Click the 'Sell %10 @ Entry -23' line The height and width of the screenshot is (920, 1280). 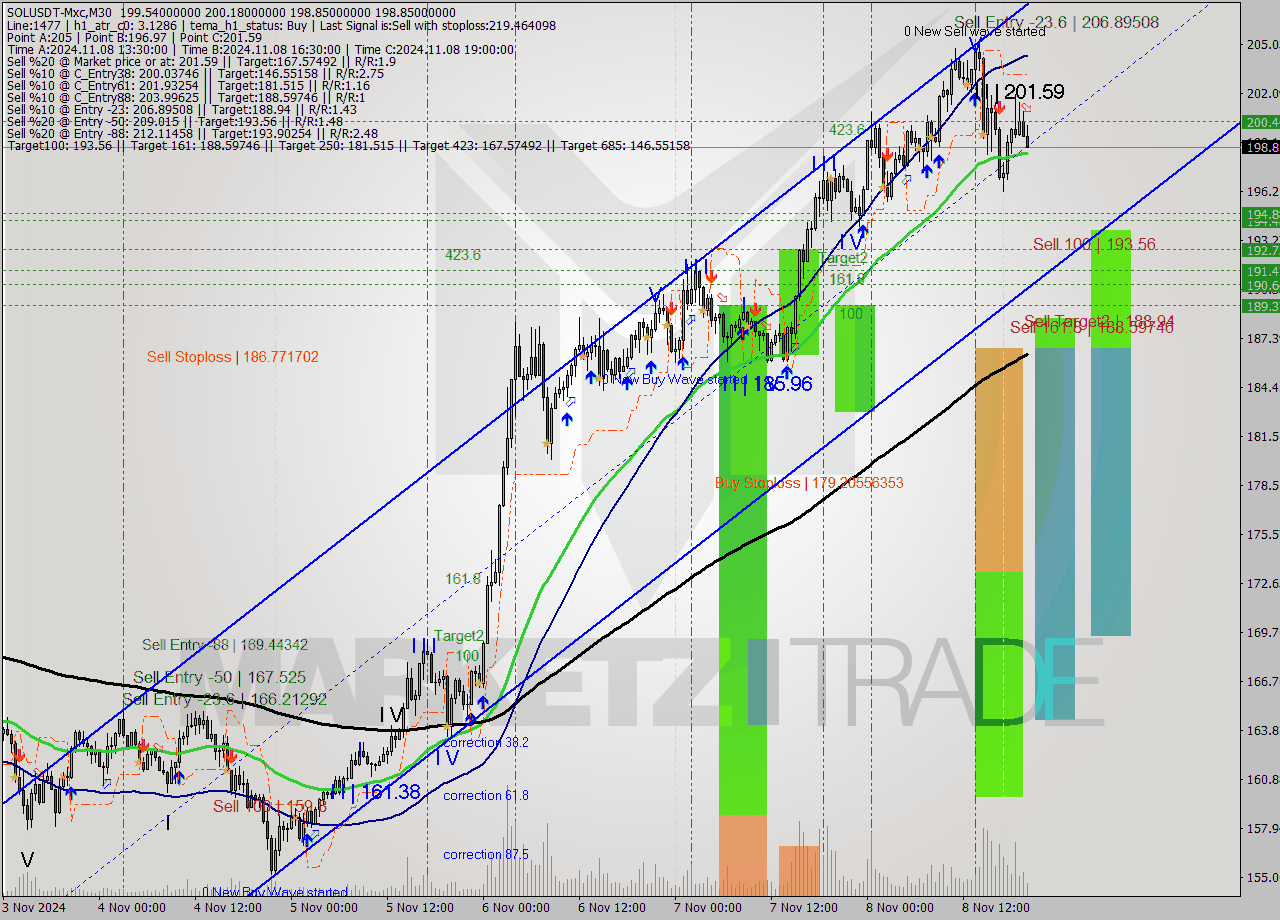click(x=181, y=109)
